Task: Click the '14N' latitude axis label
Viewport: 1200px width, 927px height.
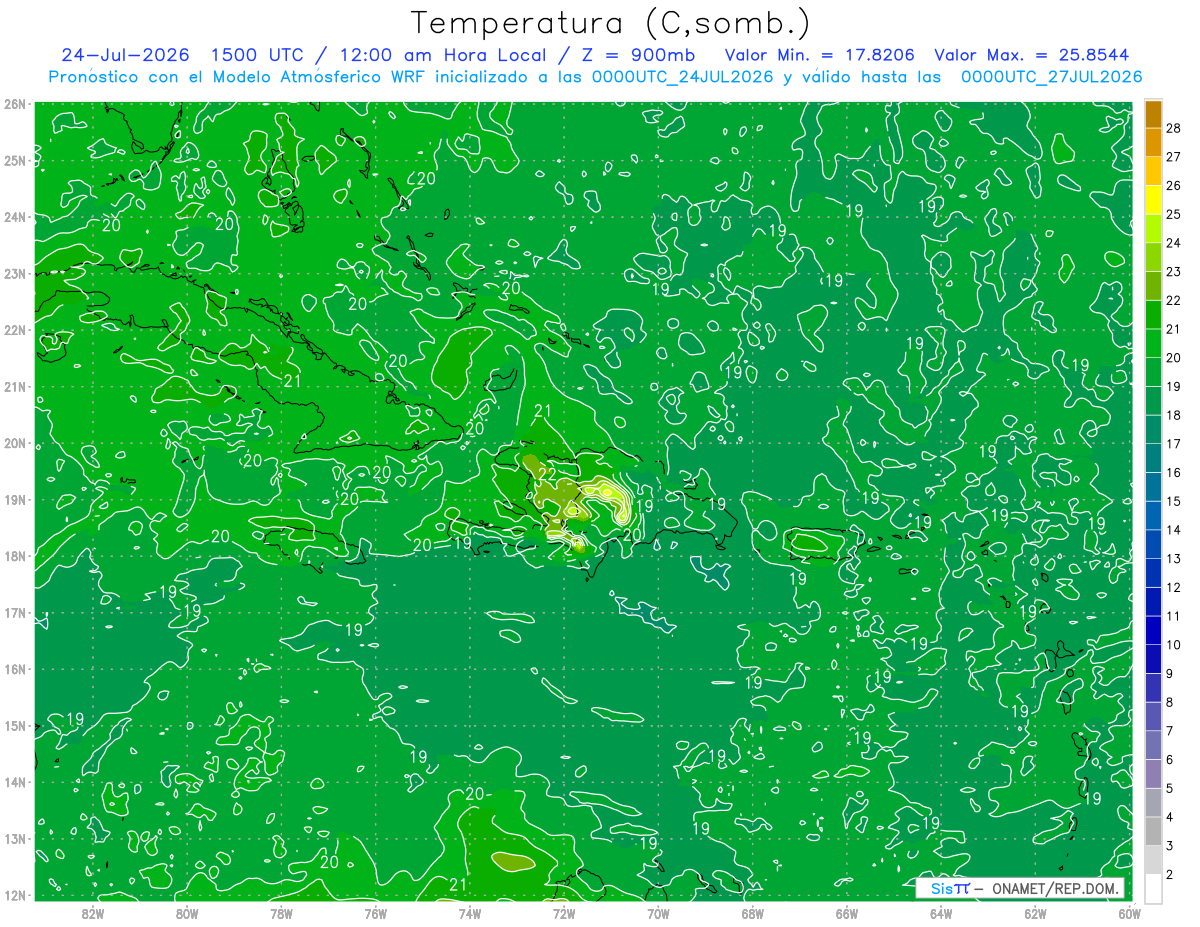Action: point(15,783)
